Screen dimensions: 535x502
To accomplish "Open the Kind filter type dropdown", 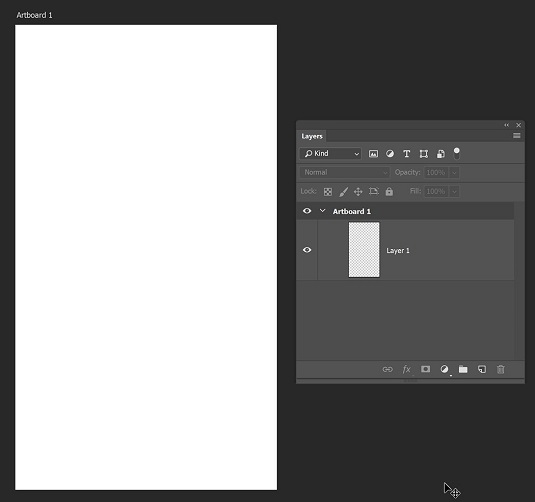I will click(330, 154).
